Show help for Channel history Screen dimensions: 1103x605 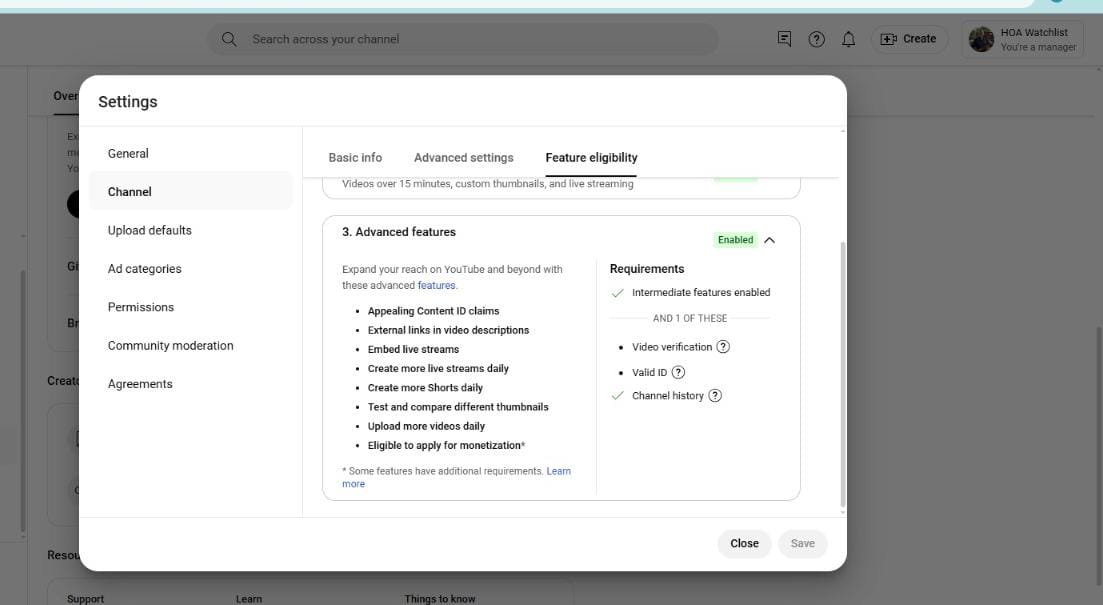pyautogui.click(x=715, y=396)
